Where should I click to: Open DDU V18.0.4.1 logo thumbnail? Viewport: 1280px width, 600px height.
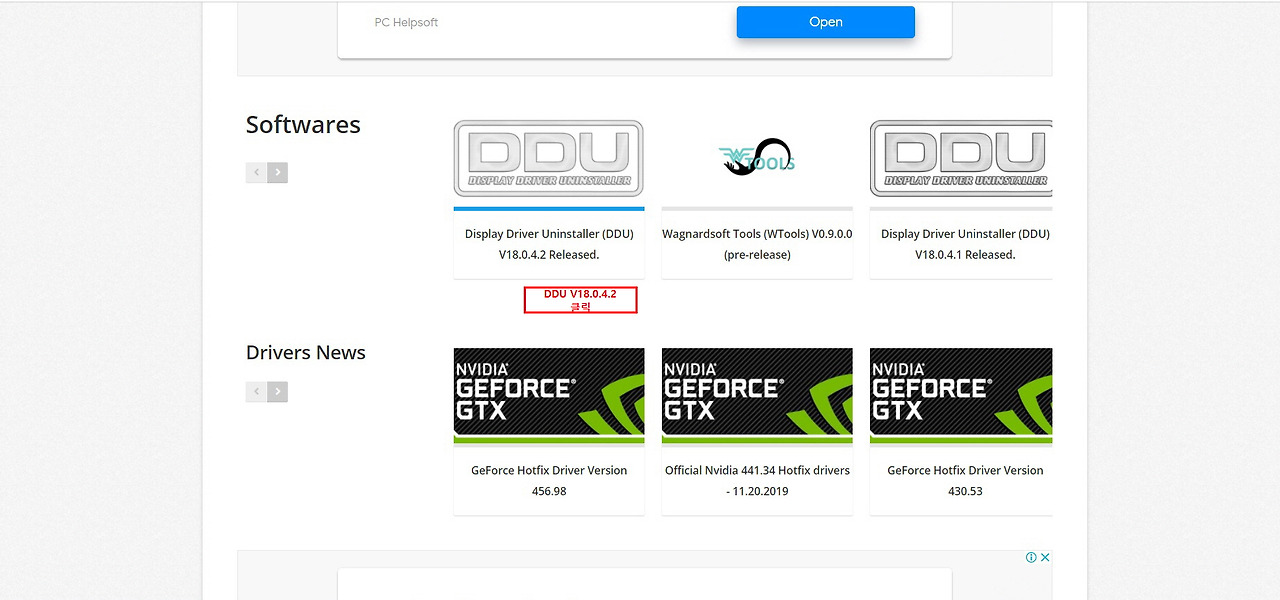point(961,159)
